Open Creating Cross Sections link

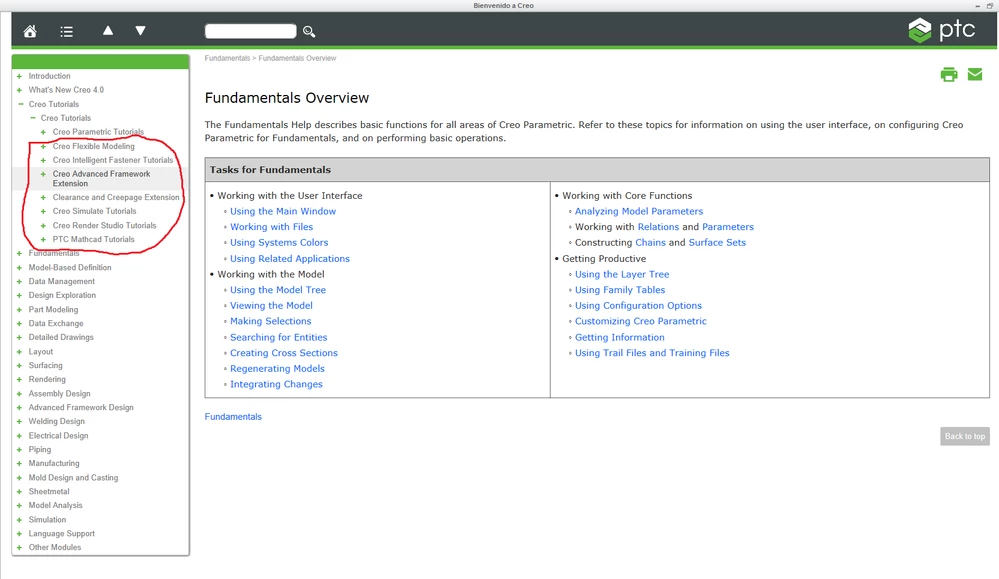tap(284, 353)
